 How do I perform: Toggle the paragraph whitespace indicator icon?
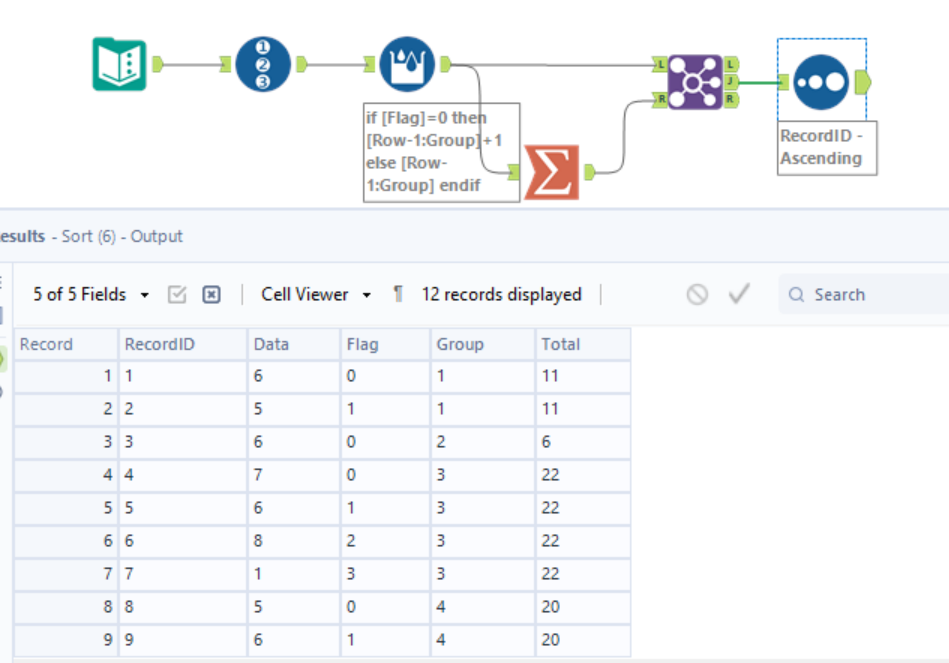(398, 294)
